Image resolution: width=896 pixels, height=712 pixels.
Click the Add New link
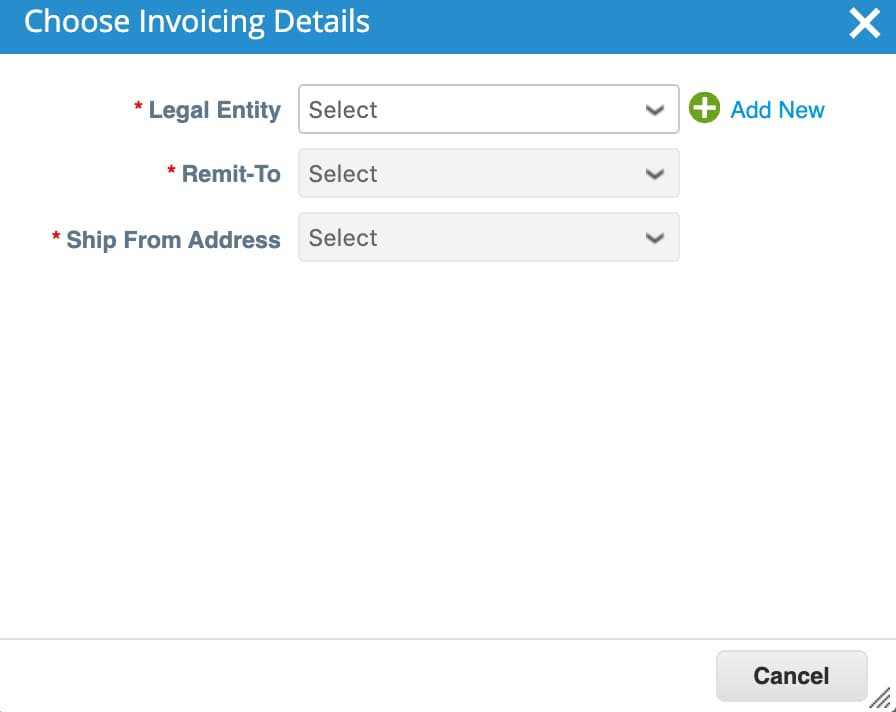778,109
